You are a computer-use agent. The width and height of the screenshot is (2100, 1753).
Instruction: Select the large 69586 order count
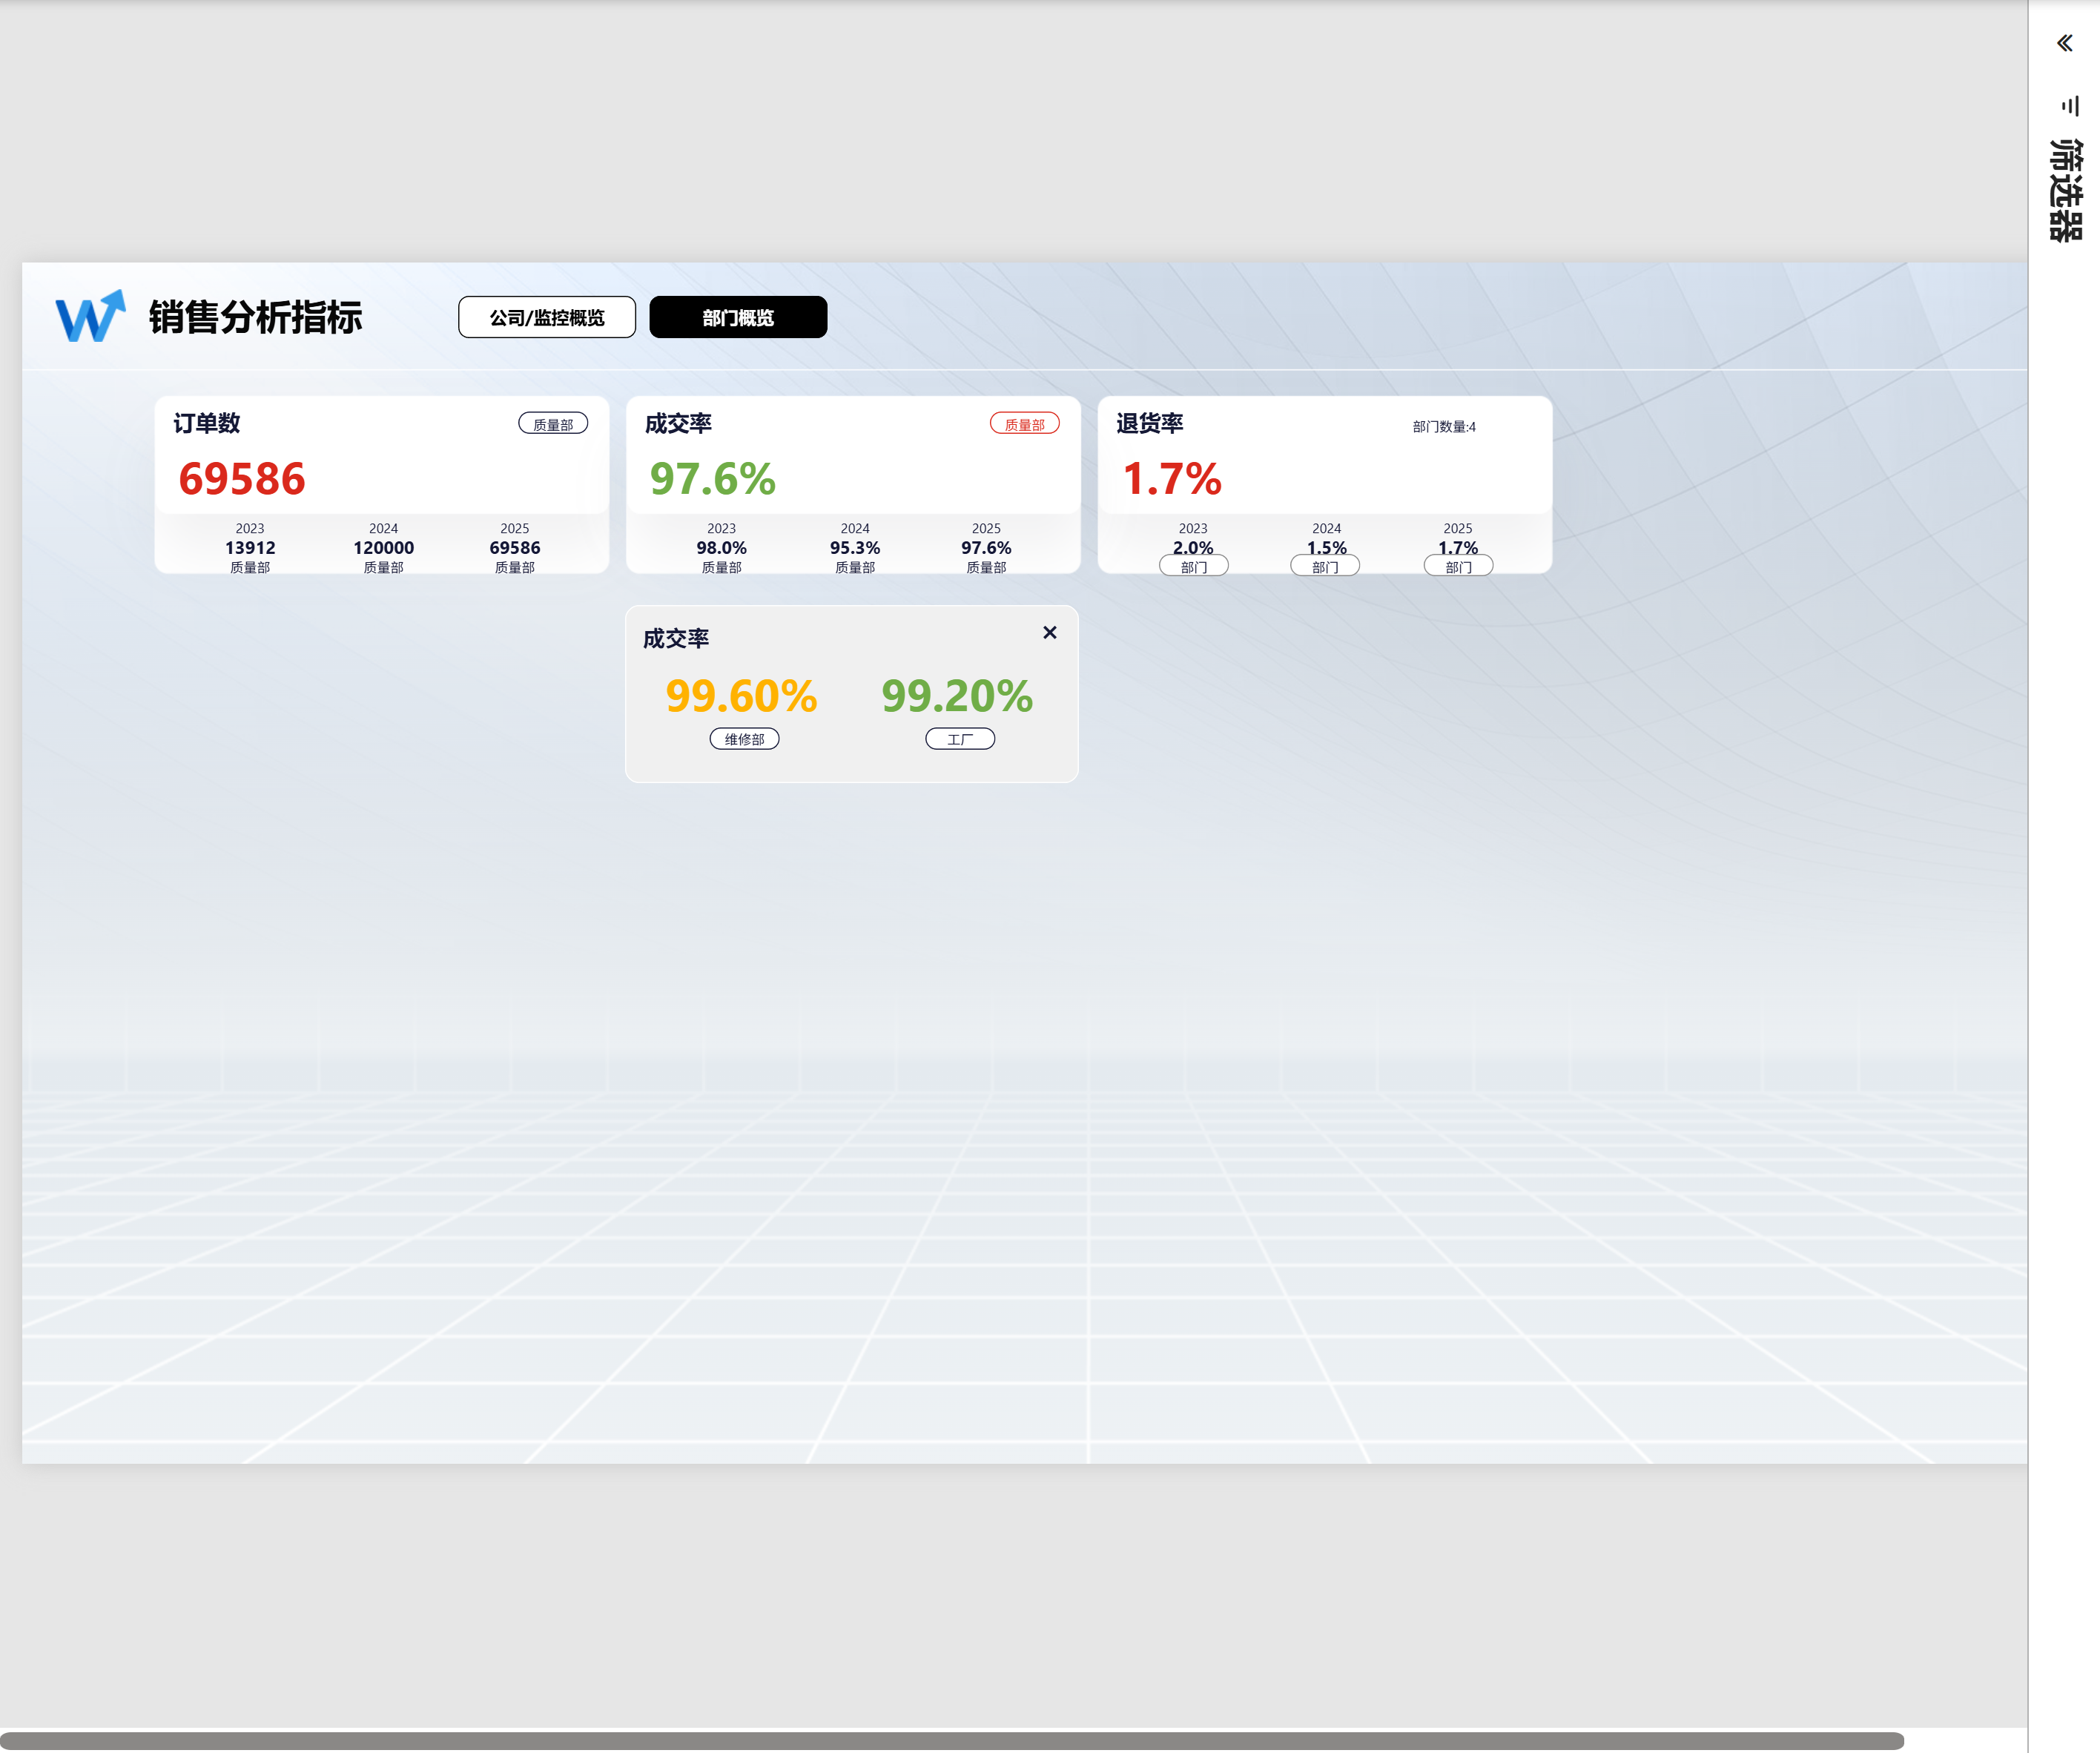pos(242,479)
